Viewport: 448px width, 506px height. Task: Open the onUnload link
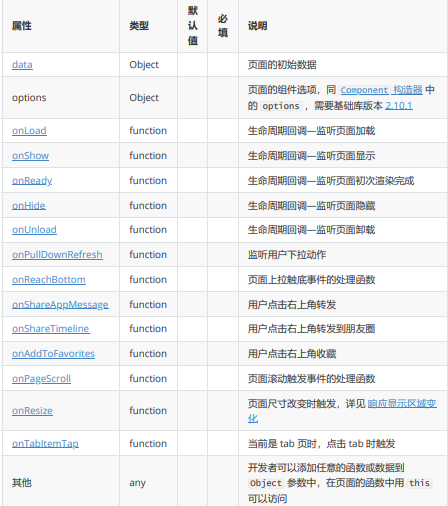click(x=34, y=229)
